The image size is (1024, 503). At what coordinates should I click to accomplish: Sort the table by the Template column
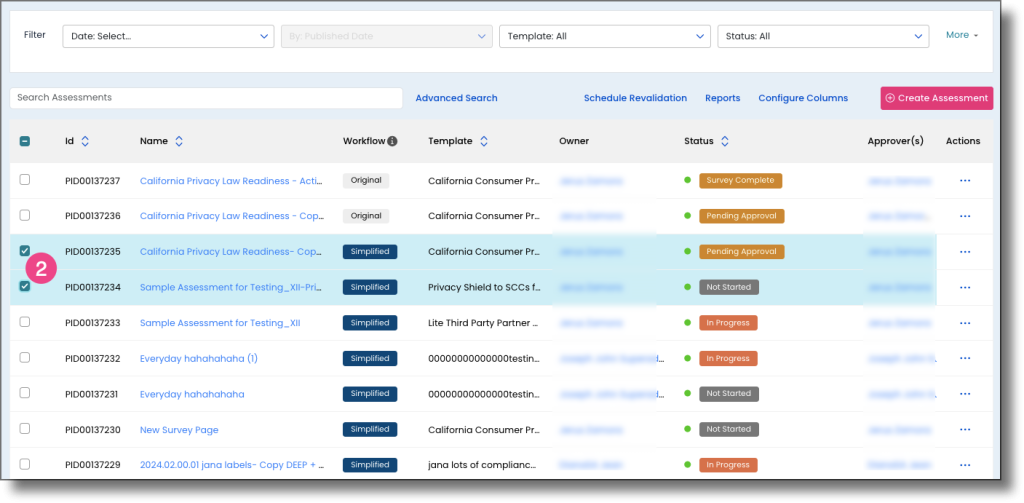484,141
